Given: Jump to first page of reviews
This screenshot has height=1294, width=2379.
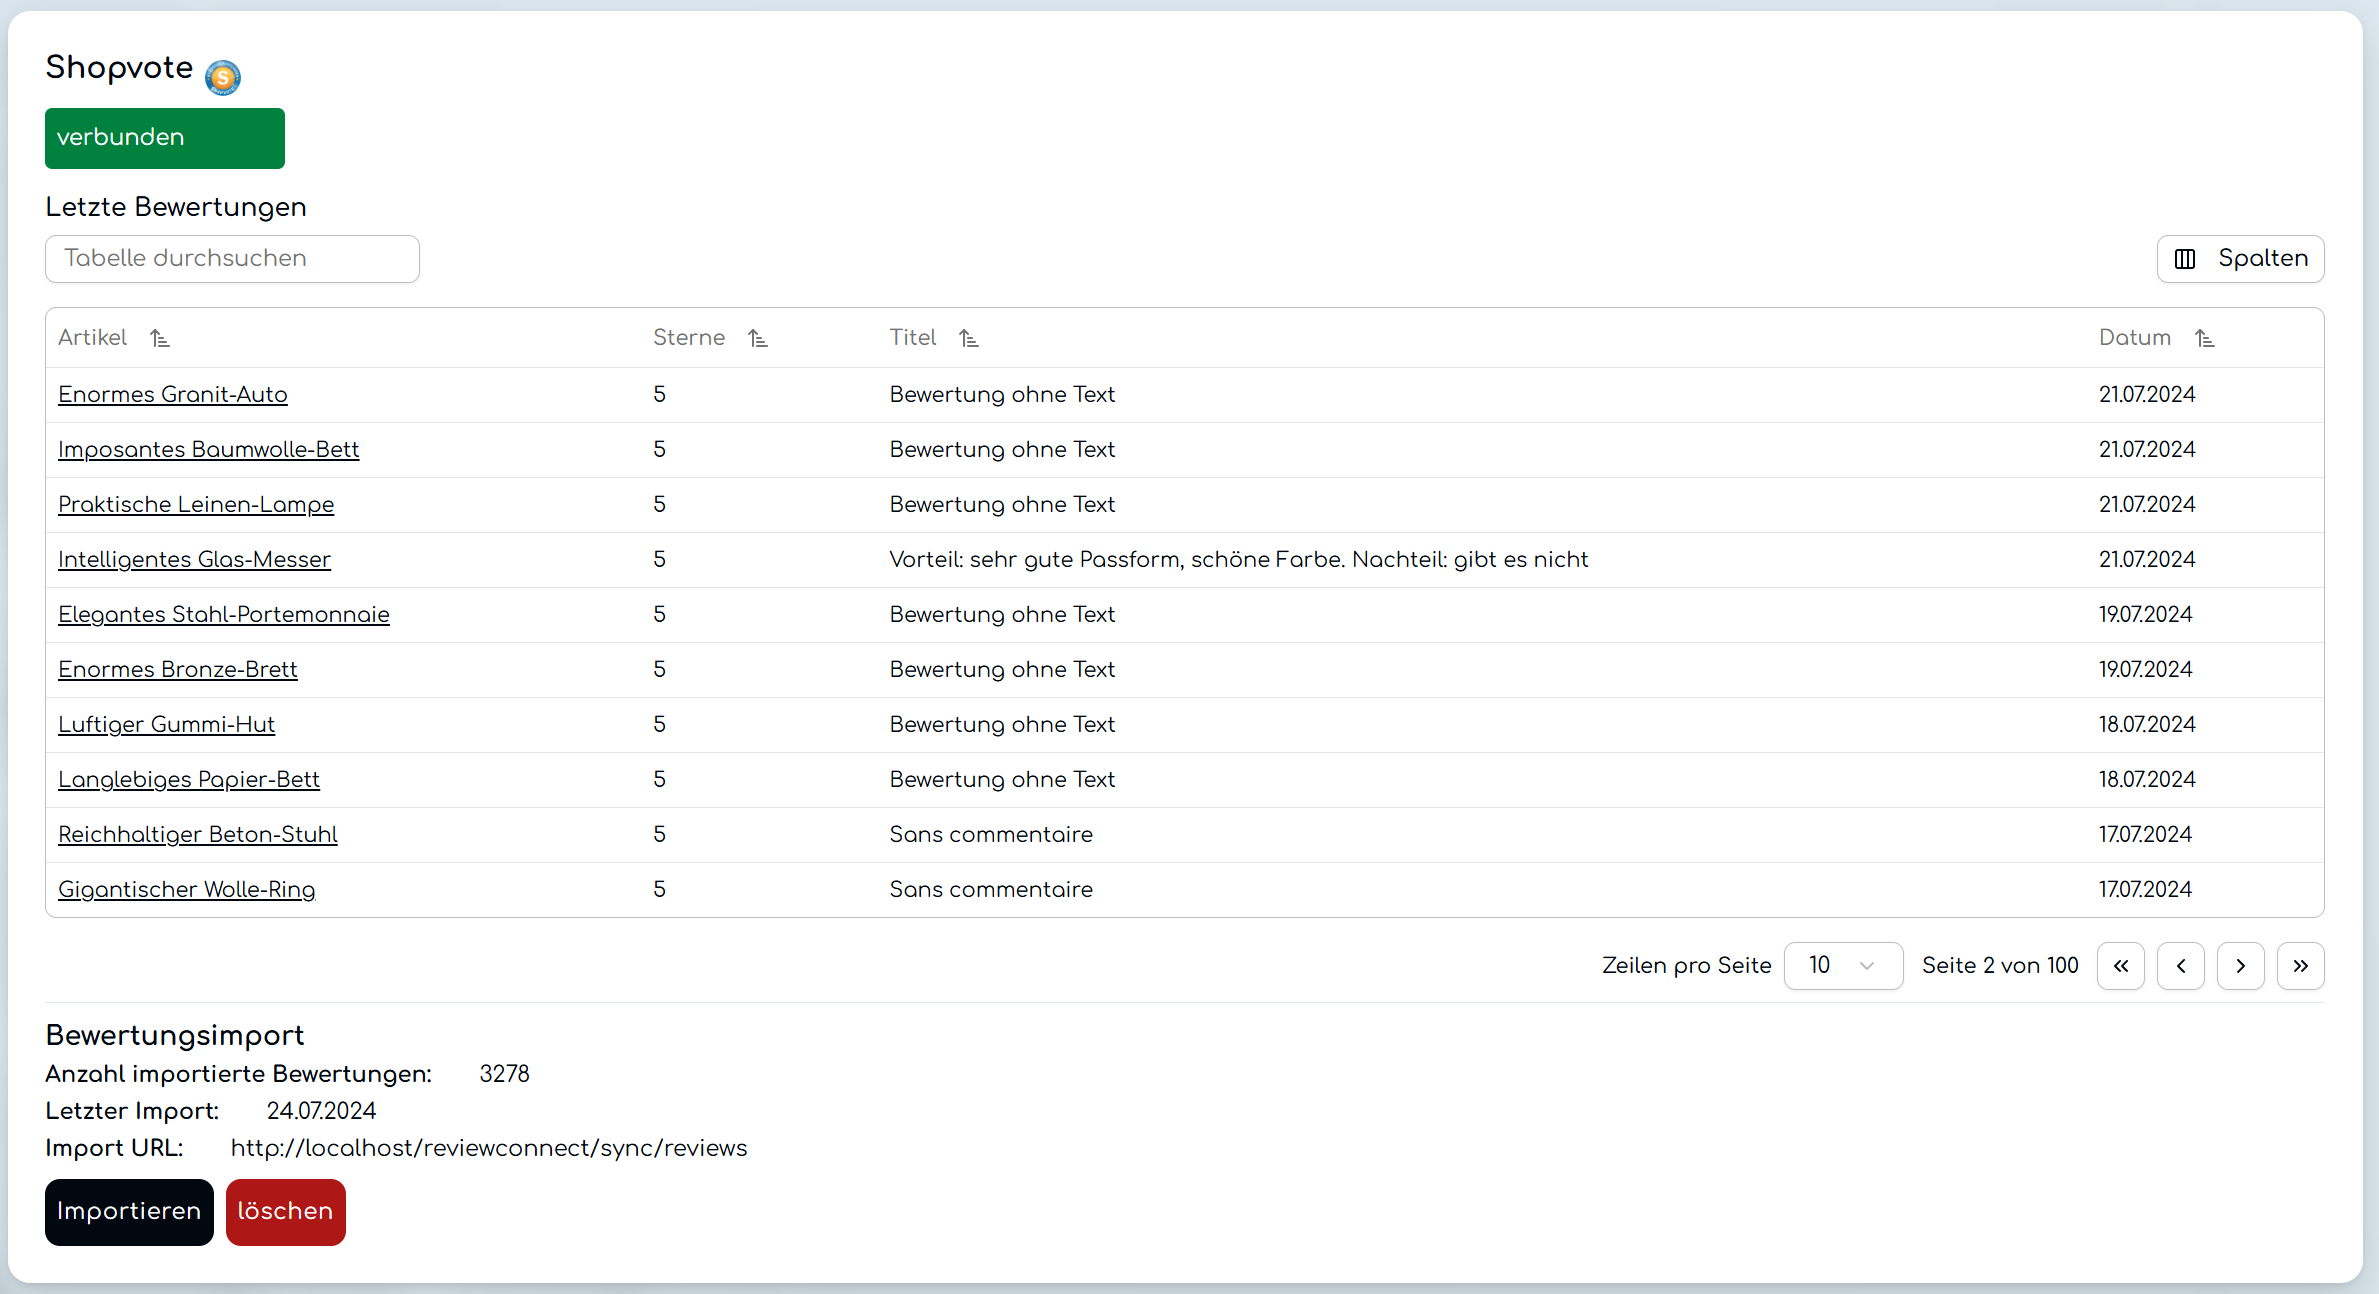Looking at the screenshot, I should (x=2120, y=966).
